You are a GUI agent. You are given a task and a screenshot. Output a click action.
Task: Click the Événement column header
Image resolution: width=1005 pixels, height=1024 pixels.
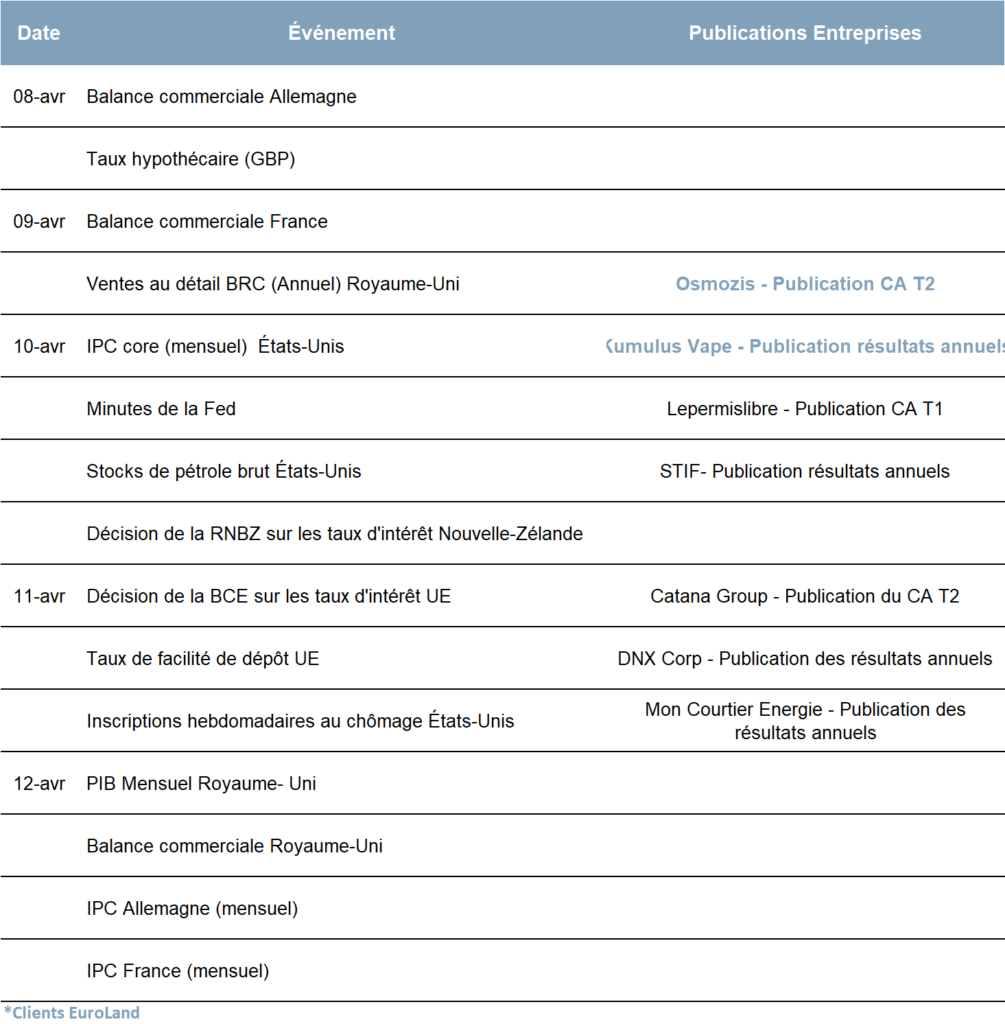tap(342, 33)
